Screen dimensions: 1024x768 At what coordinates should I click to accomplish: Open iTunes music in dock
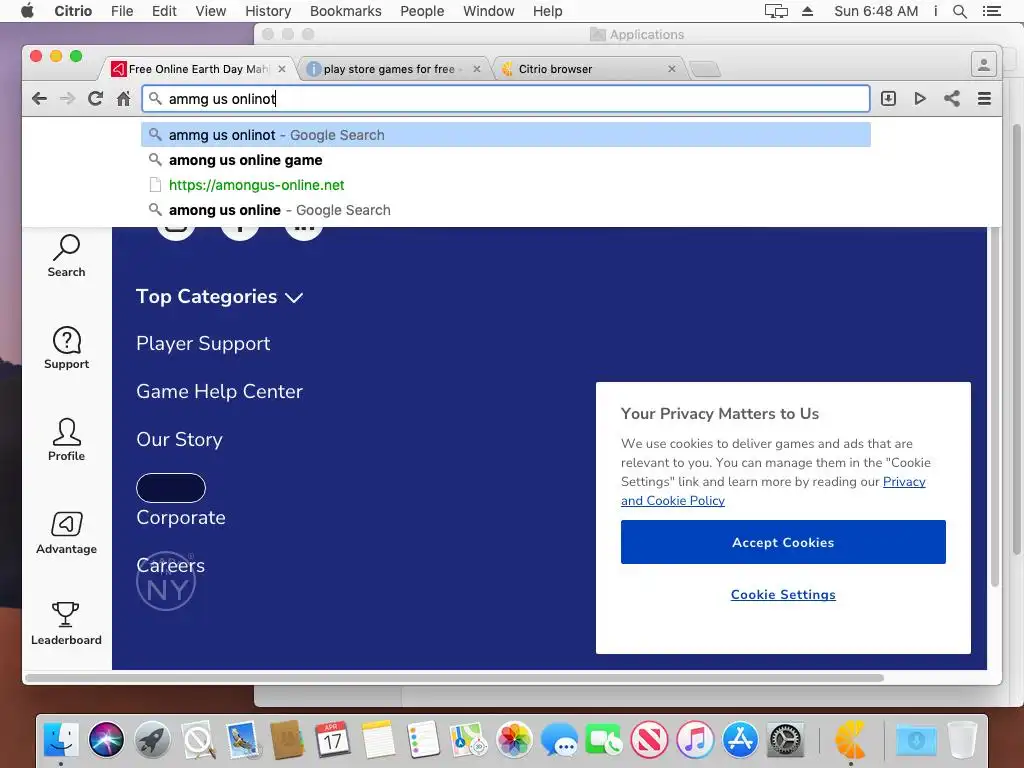pos(695,740)
